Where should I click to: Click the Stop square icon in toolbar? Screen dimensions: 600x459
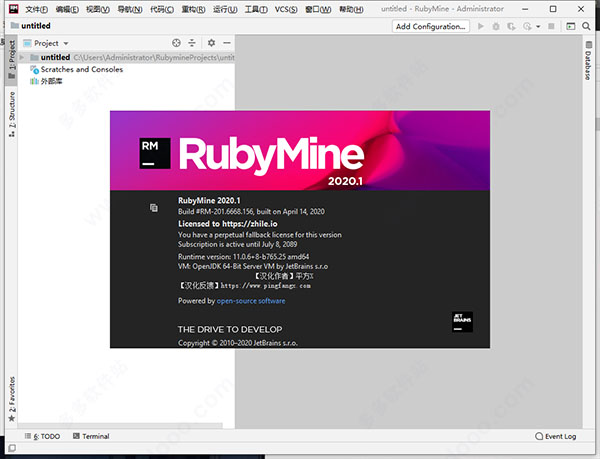[551, 26]
